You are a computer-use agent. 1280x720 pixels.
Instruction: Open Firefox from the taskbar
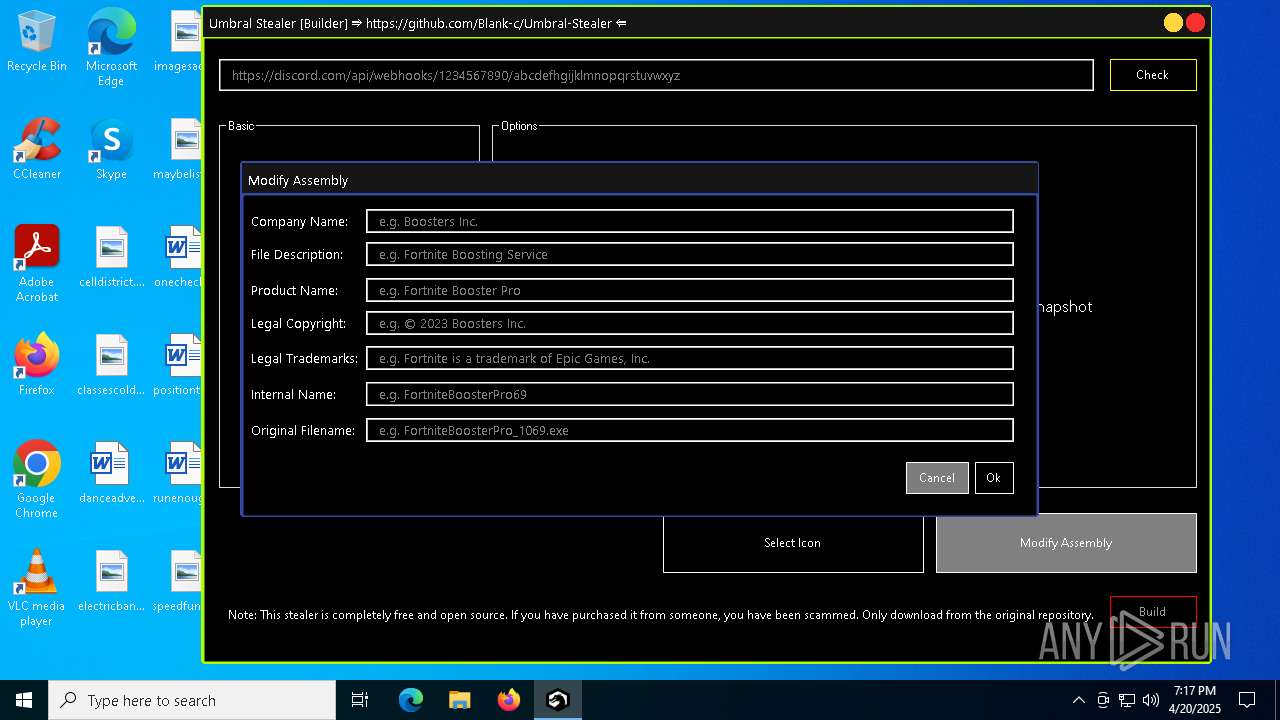[x=508, y=700]
